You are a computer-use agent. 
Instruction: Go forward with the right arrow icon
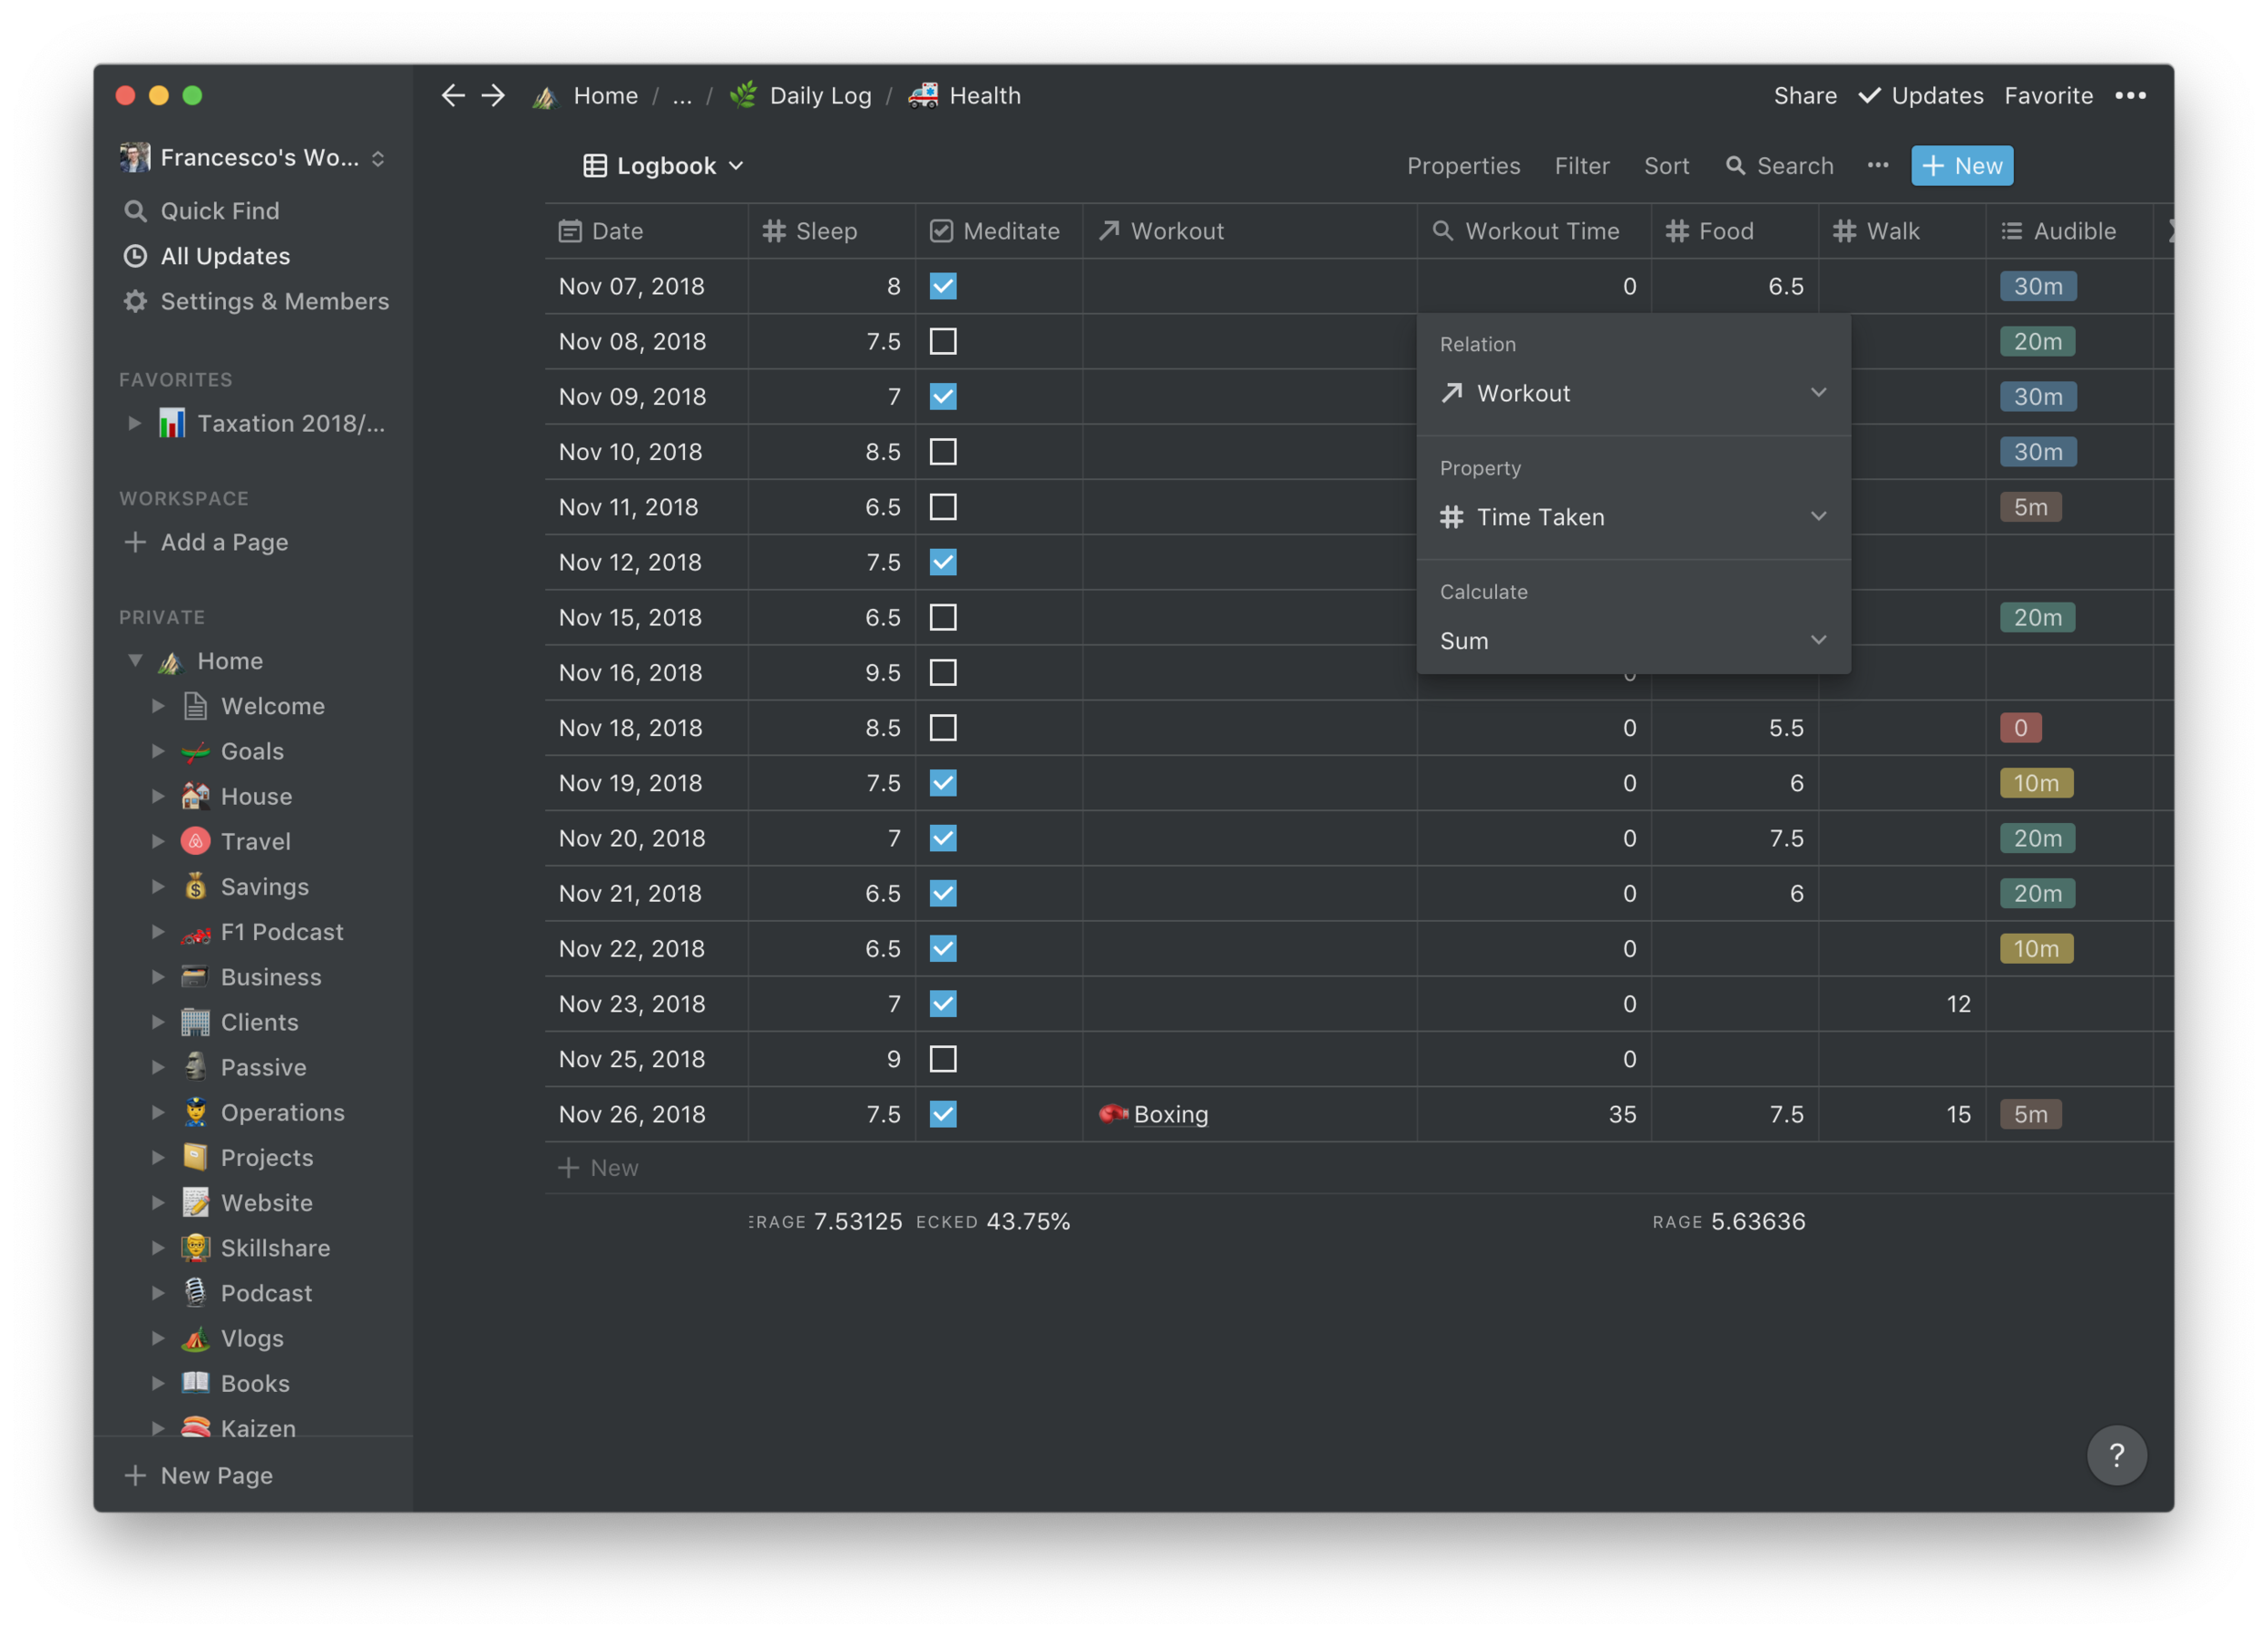click(x=493, y=95)
